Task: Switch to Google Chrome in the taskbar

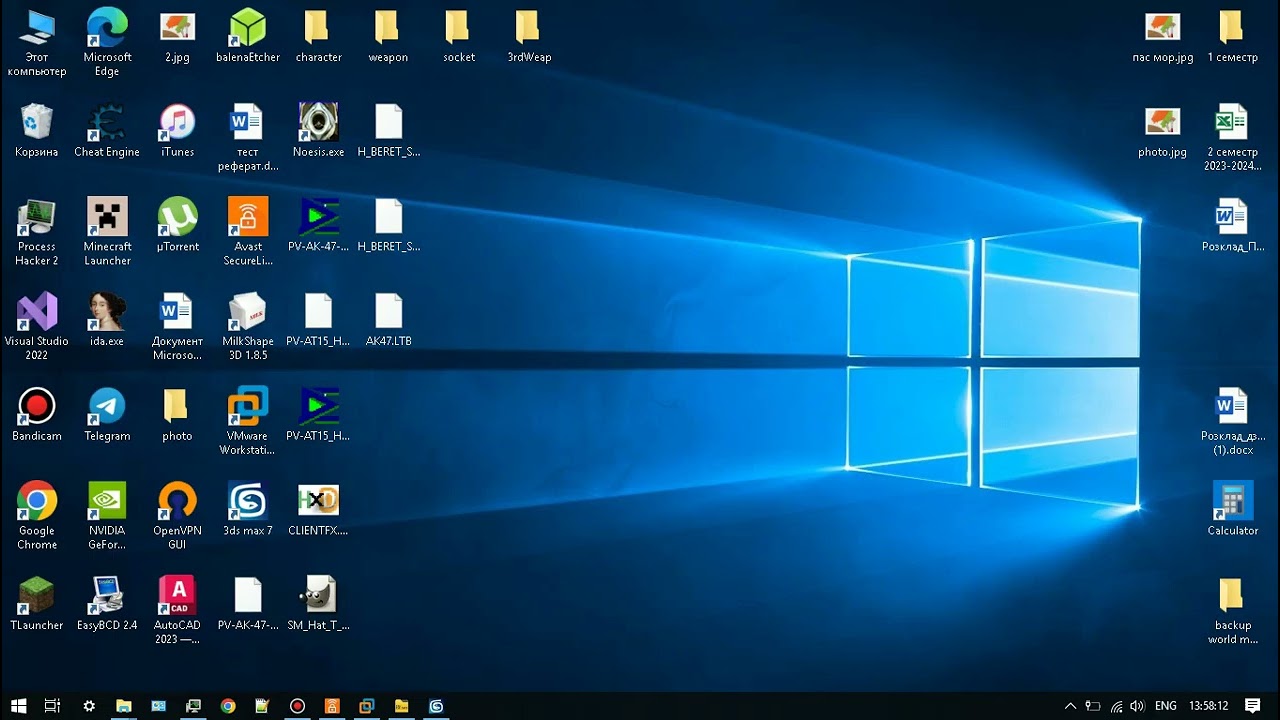Action: click(228, 706)
